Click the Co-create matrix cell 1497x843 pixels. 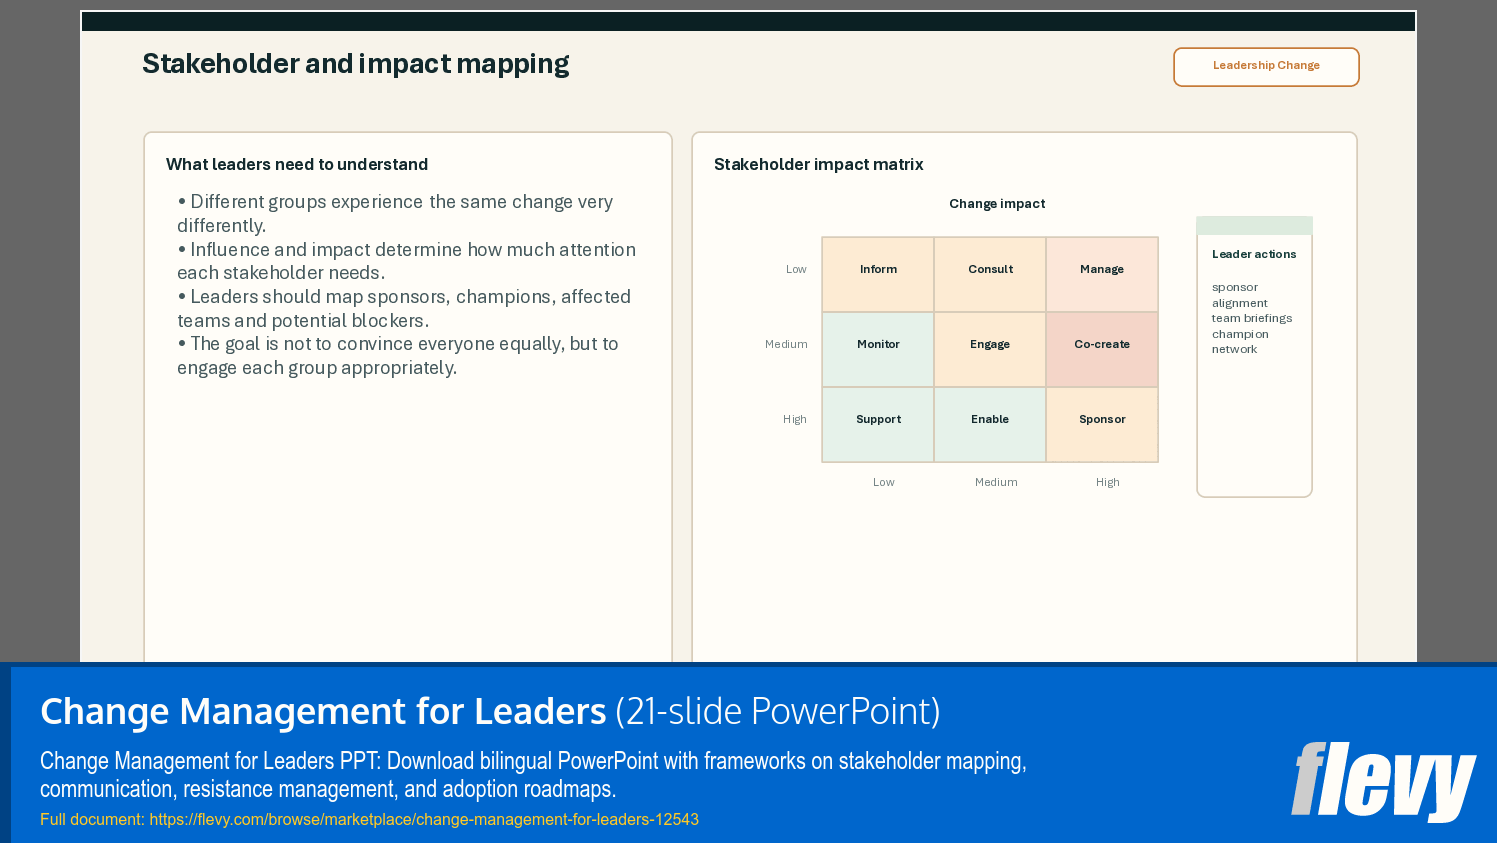point(1102,349)
